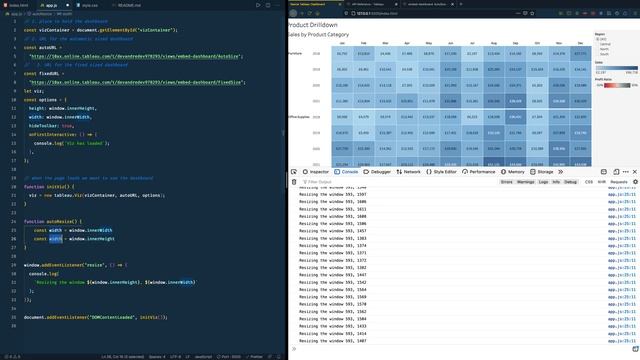Open the Memory devtools panel
Image resolution: width=640 pixels, height=360 pixels.
click(513, 172)
